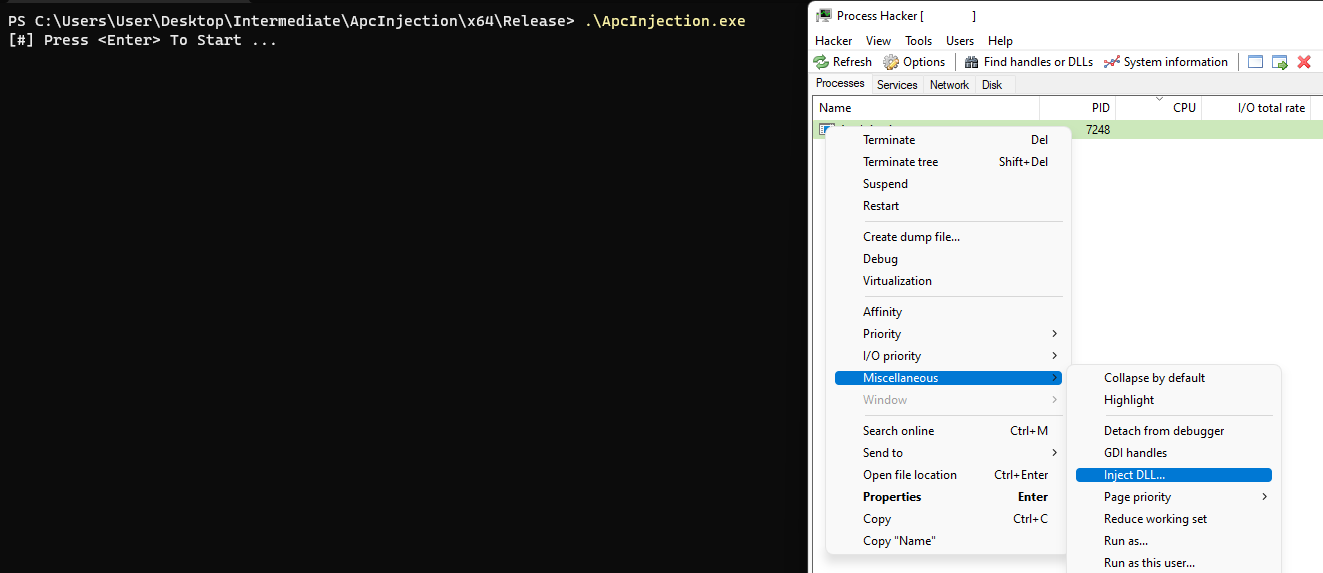
Task: Open the Tools menu
Action: point(918,41)
